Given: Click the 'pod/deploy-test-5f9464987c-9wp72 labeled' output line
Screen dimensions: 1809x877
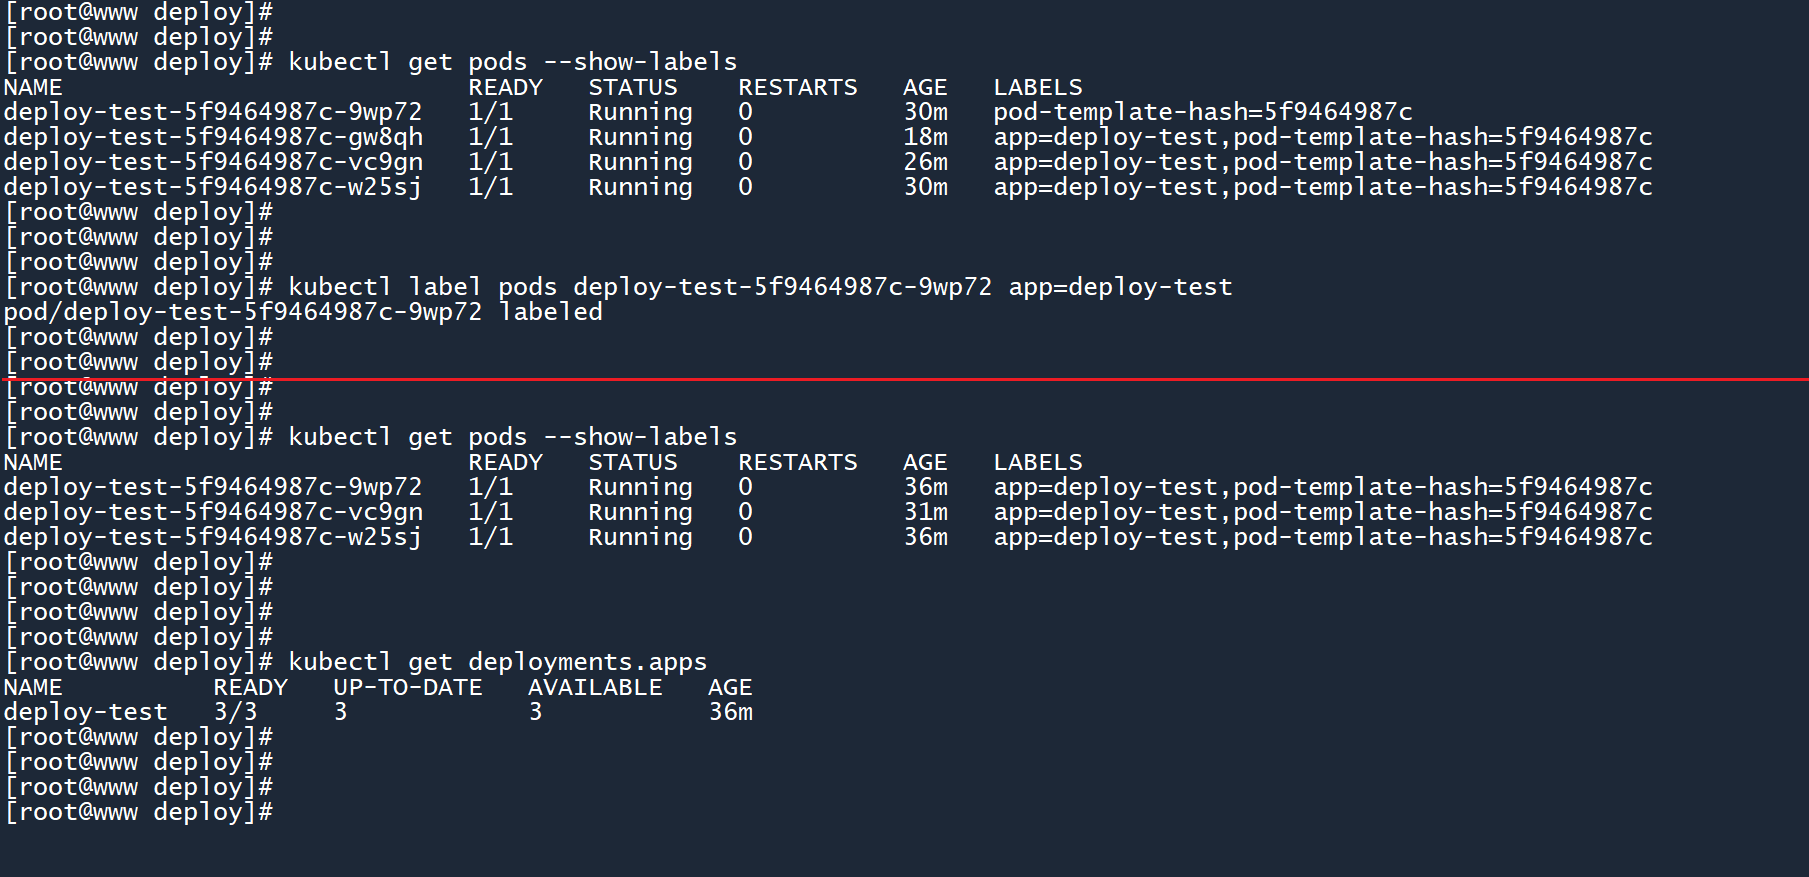Looking at the screenshot, I should [x=303, y=312].
